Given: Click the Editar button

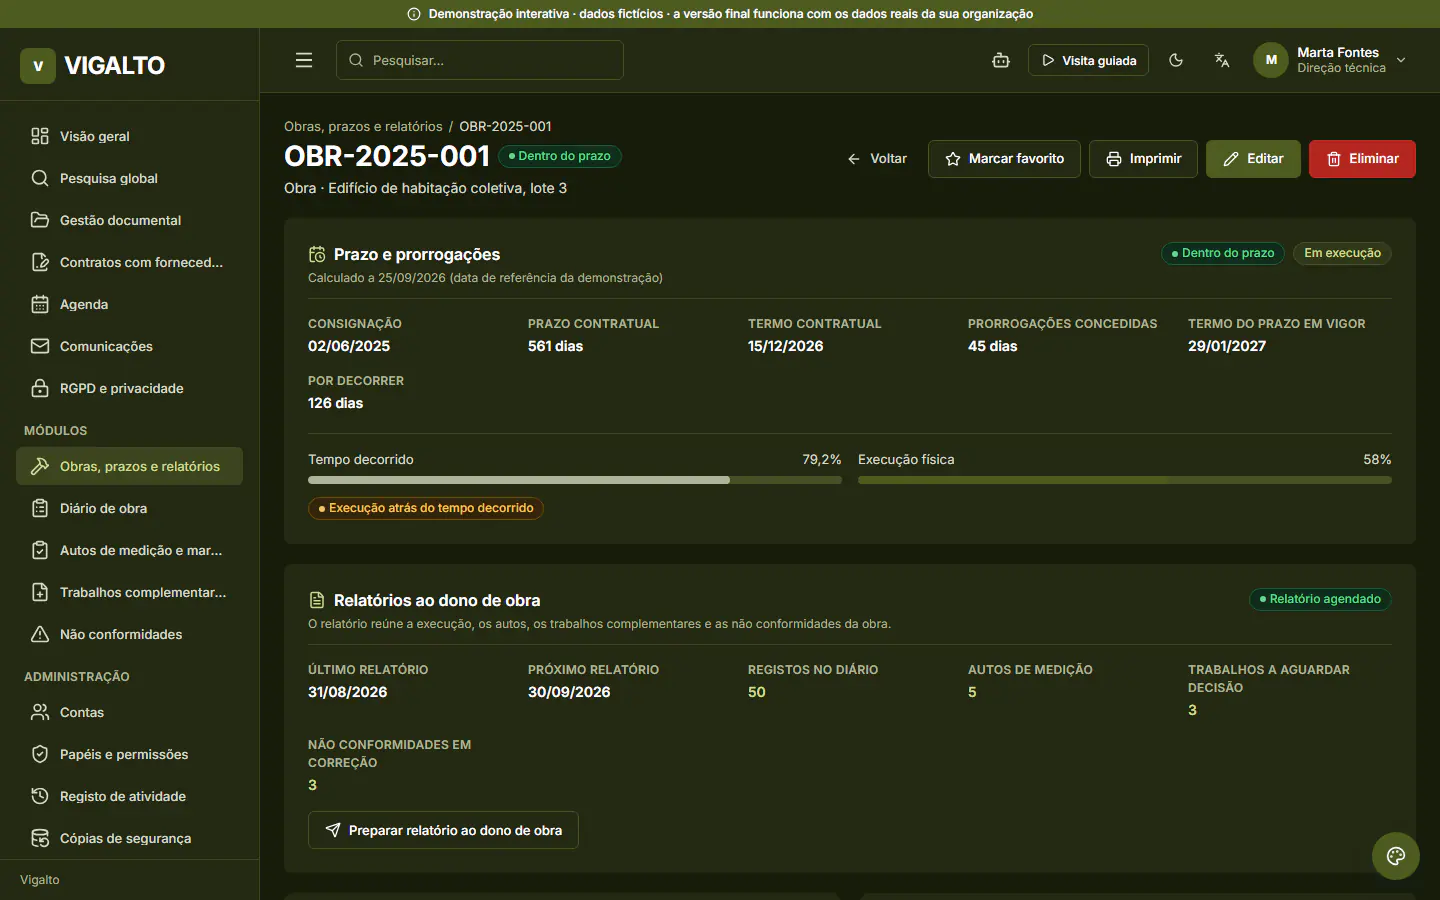Looking at the screenshot, I should coord(1253,159).
